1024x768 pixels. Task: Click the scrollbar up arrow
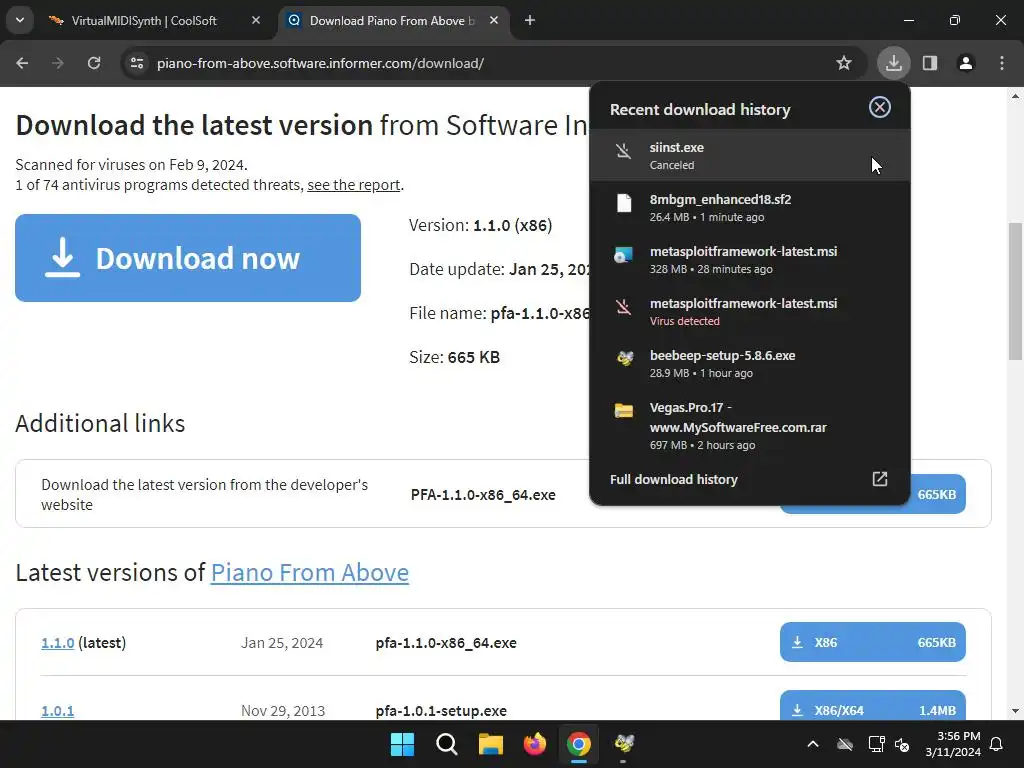pos(1015,96)
